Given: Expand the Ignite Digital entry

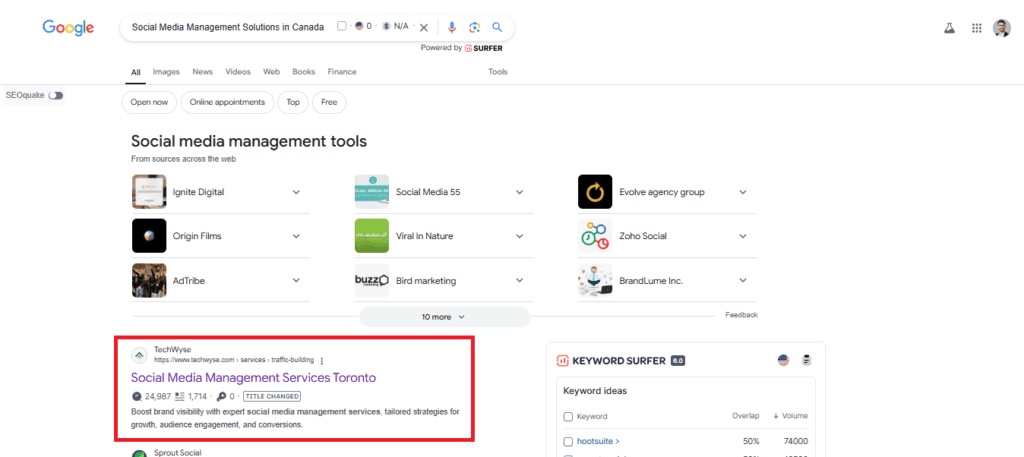Looking at the screenshot, I should coord(296,192).
